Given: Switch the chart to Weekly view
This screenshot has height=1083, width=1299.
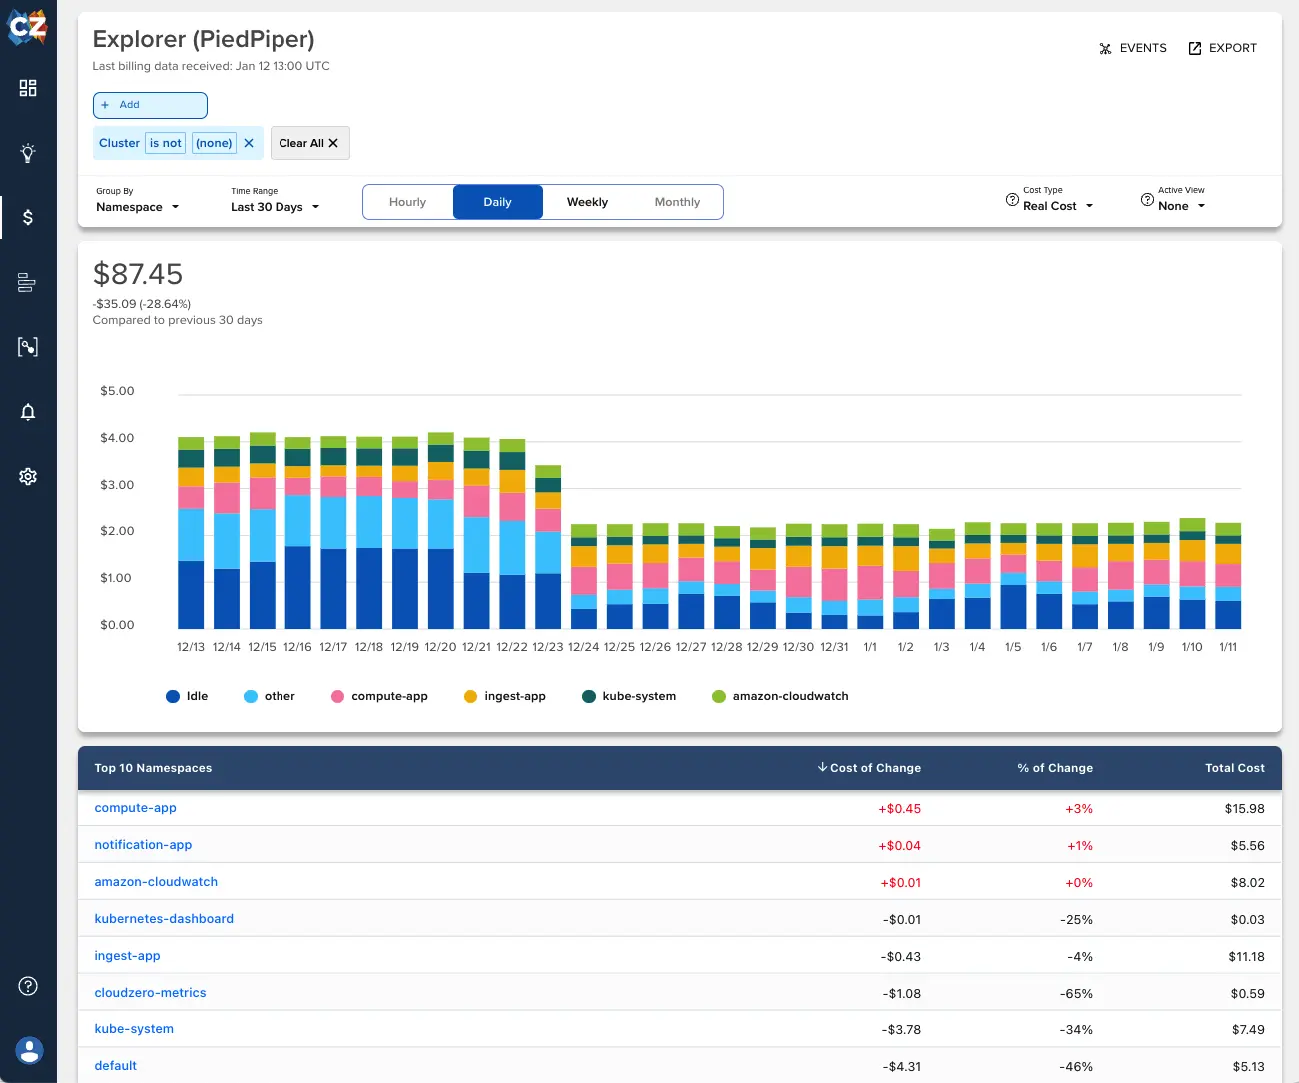Looking at the screenshot, I should [587, 201].
